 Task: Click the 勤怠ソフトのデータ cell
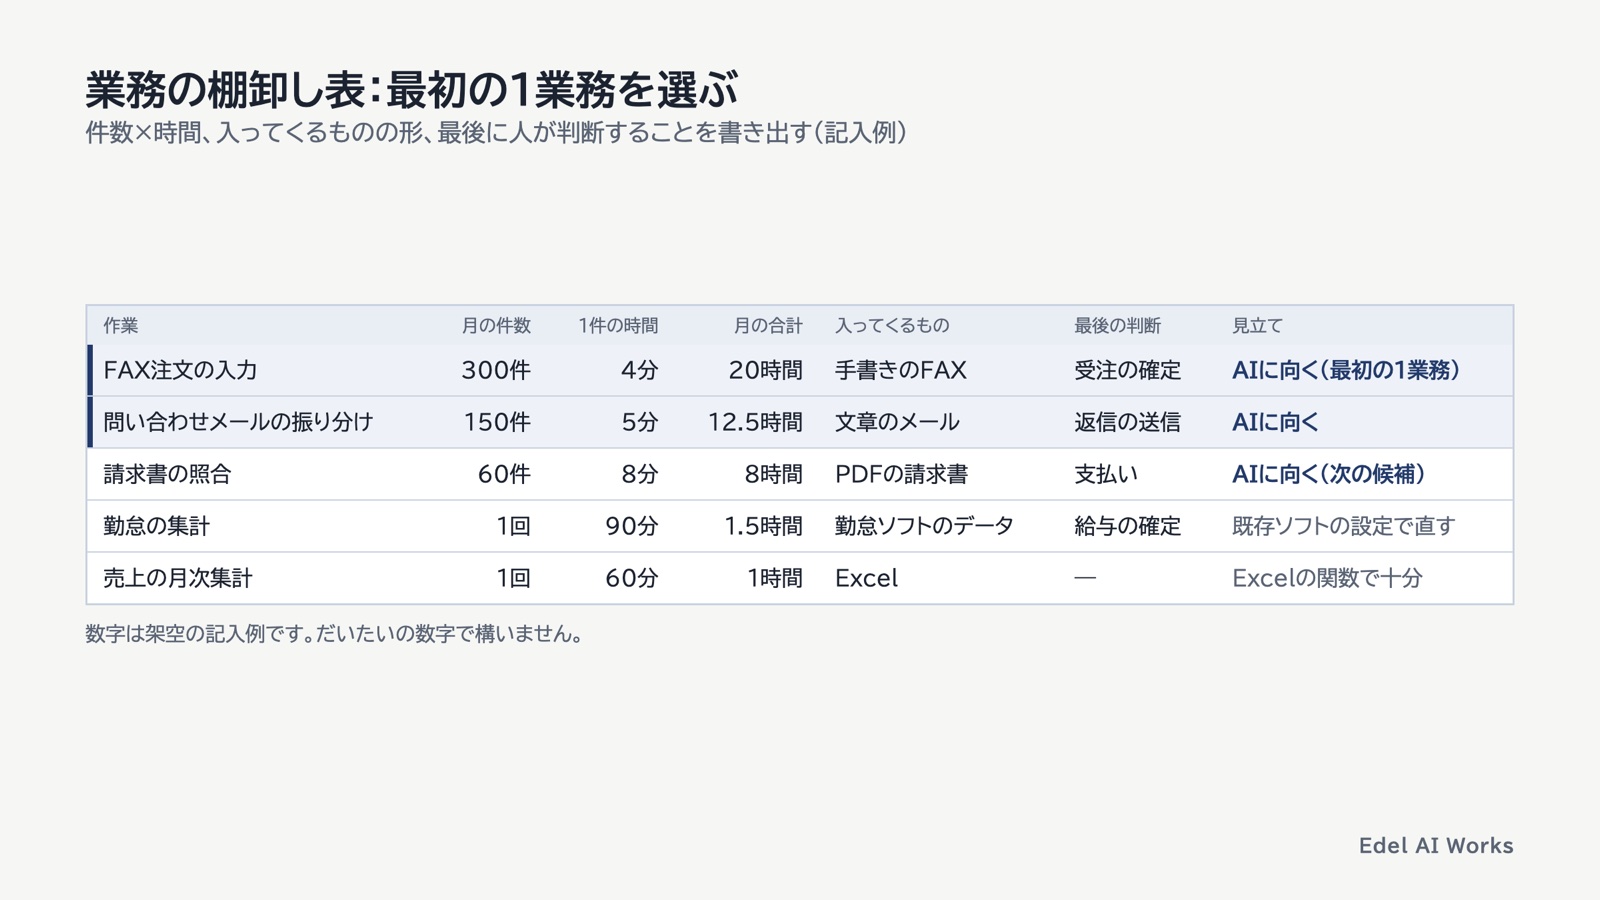pos(924,526)
